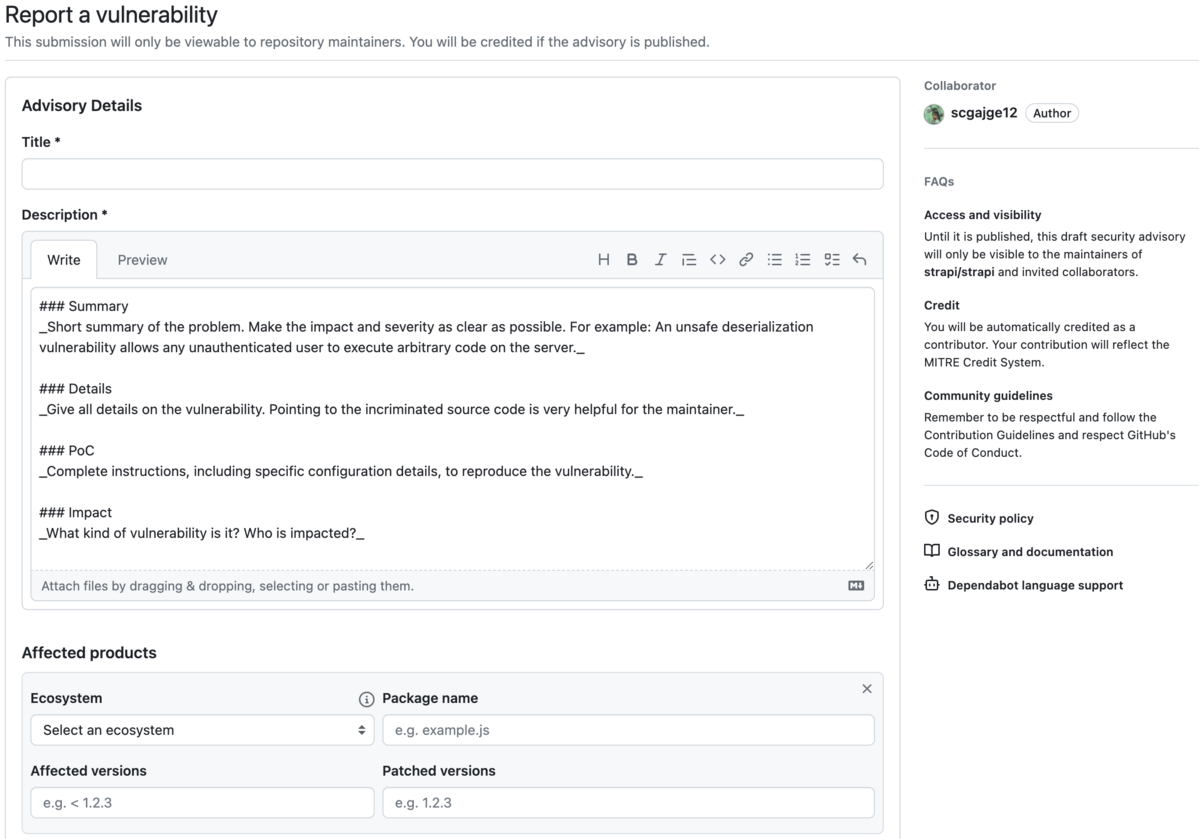Click the shield icon for Security policy
This screenshot has height=839, width=1200.
[932, 518]
